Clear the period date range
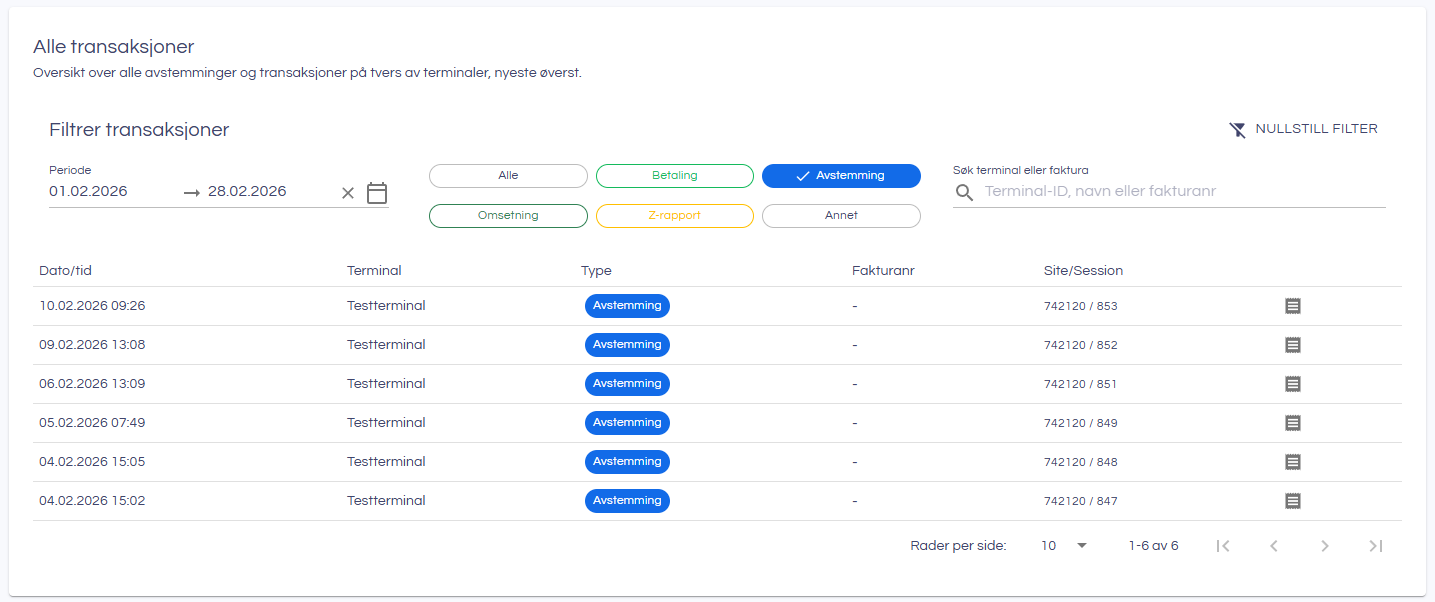The image size is (1435, 602). pos(348,193)
